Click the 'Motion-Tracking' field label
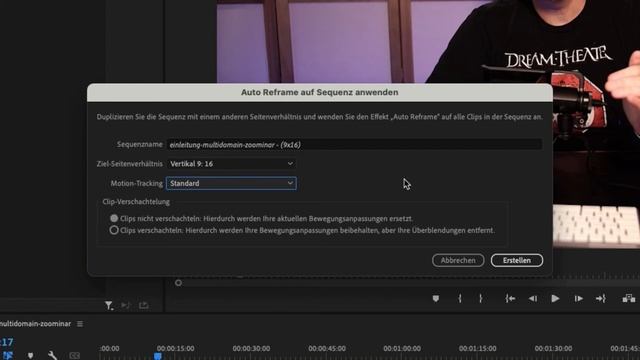The image size is (640, 360). [x=136, y=183]
